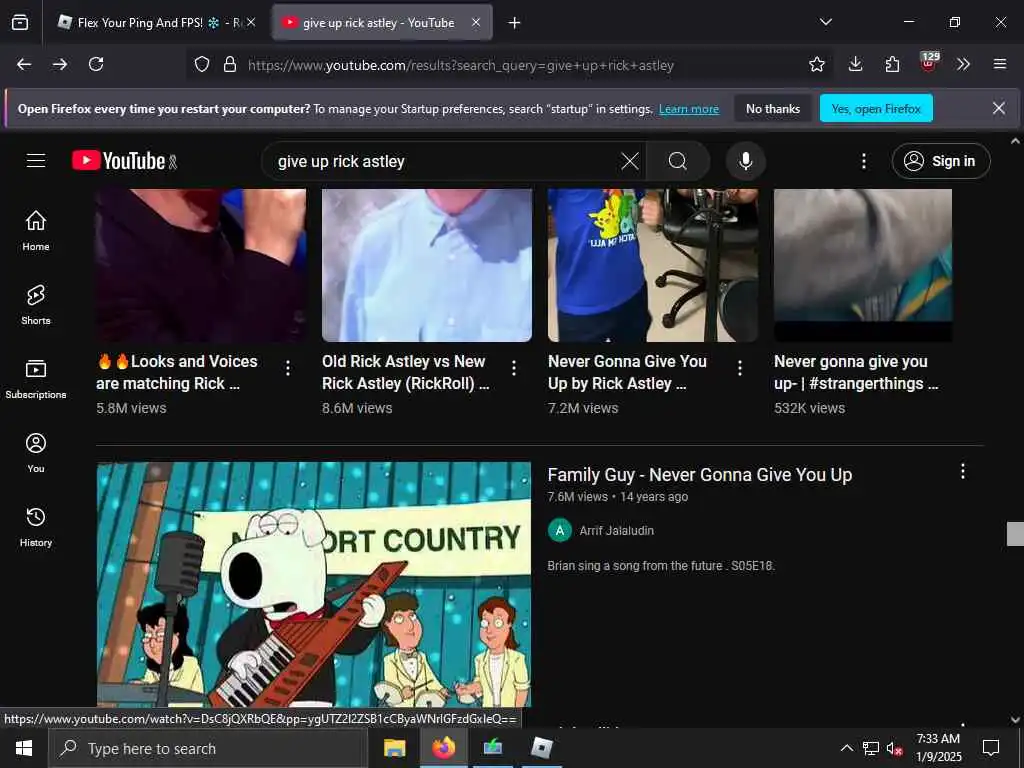
Task: Click Yes, open Firefox button
Action: 876,108
